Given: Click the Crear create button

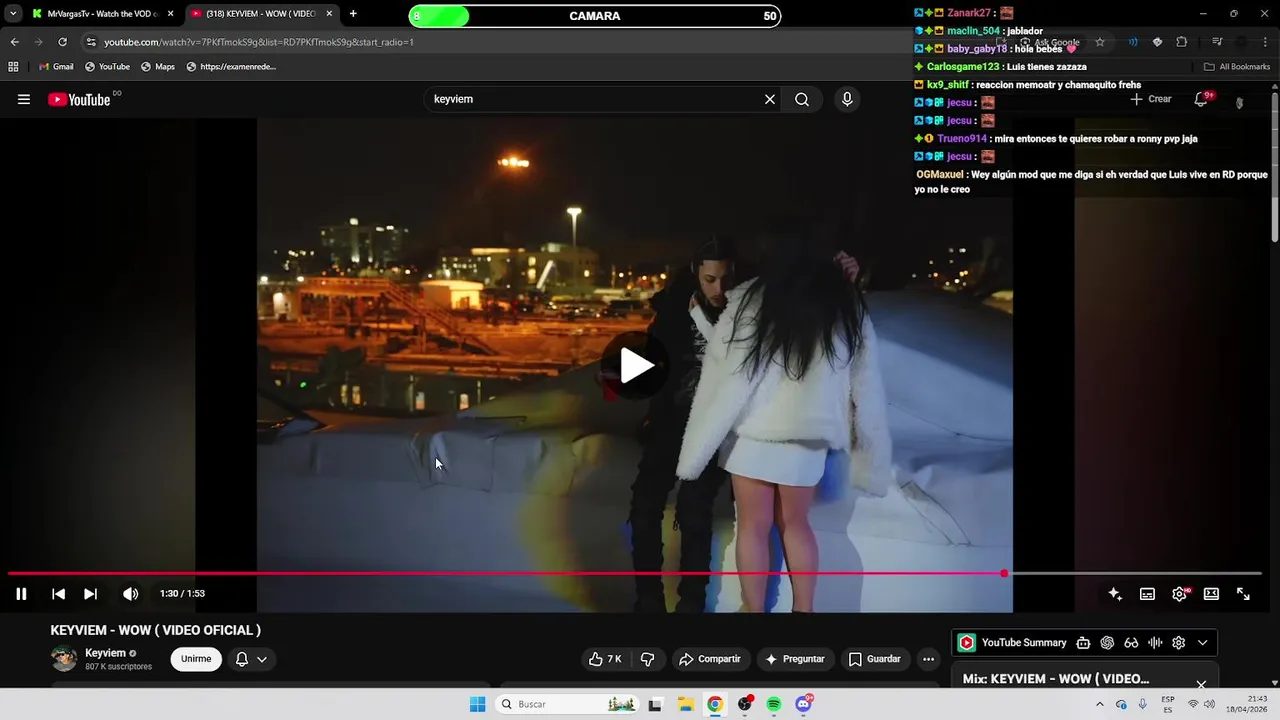Looking at the screenshot, I should pyautogui.click(x=1151, y=99).
